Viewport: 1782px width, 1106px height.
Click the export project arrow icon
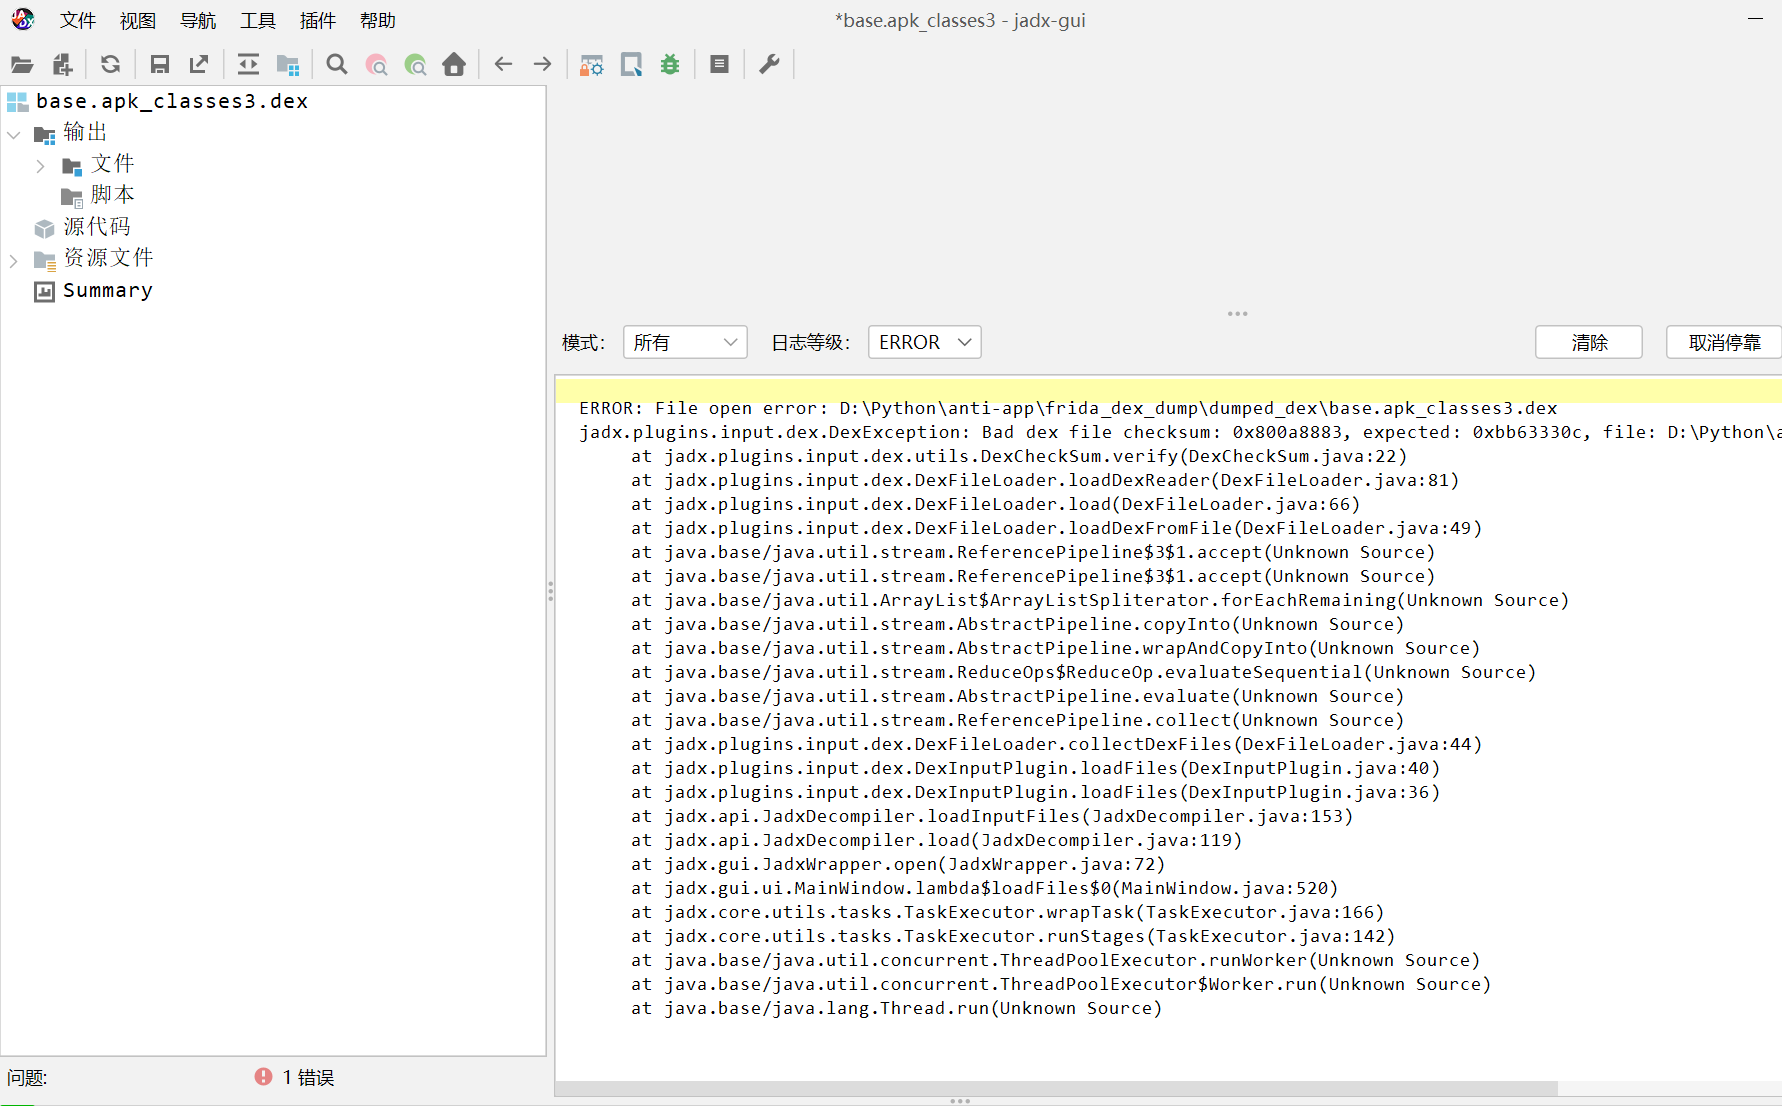point(199,65)
